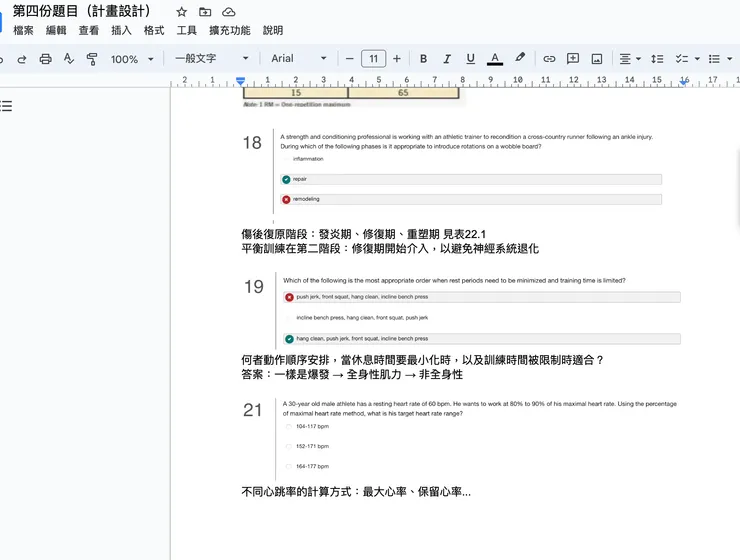740x560 pixels.
Task: Open the 工具 menu
Action: 186,31
